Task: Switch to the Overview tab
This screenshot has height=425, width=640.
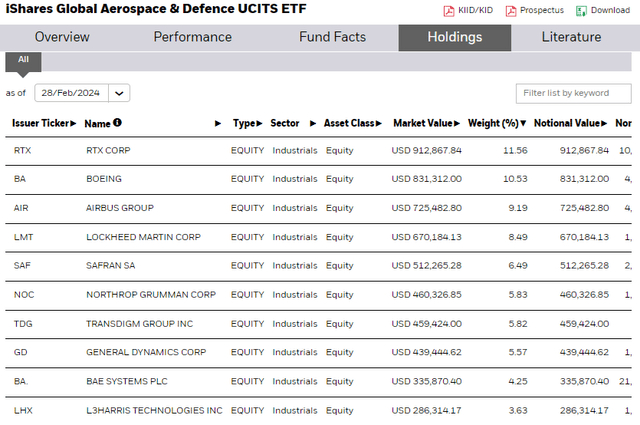Action: pyautogui.click(x=62, y=38)
